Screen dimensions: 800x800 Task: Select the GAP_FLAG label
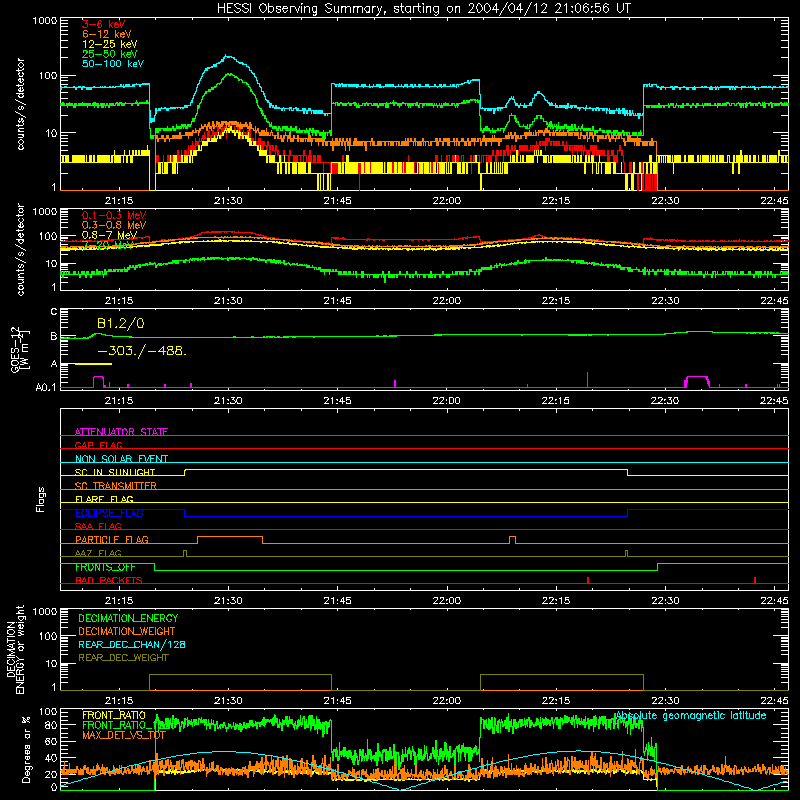(x=98, y=445)
